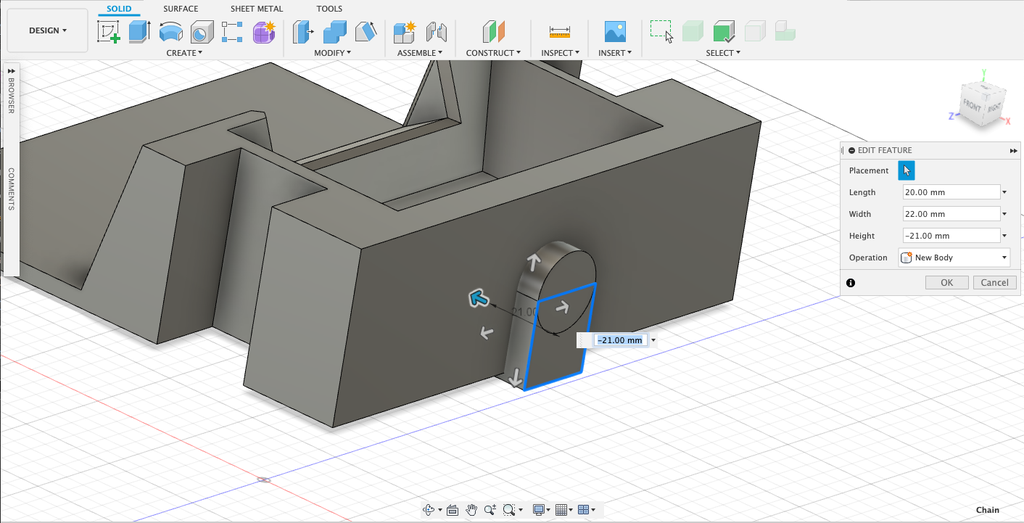Switch to the Surface tab
This screenshot has height=523, width=1024.
181,9
